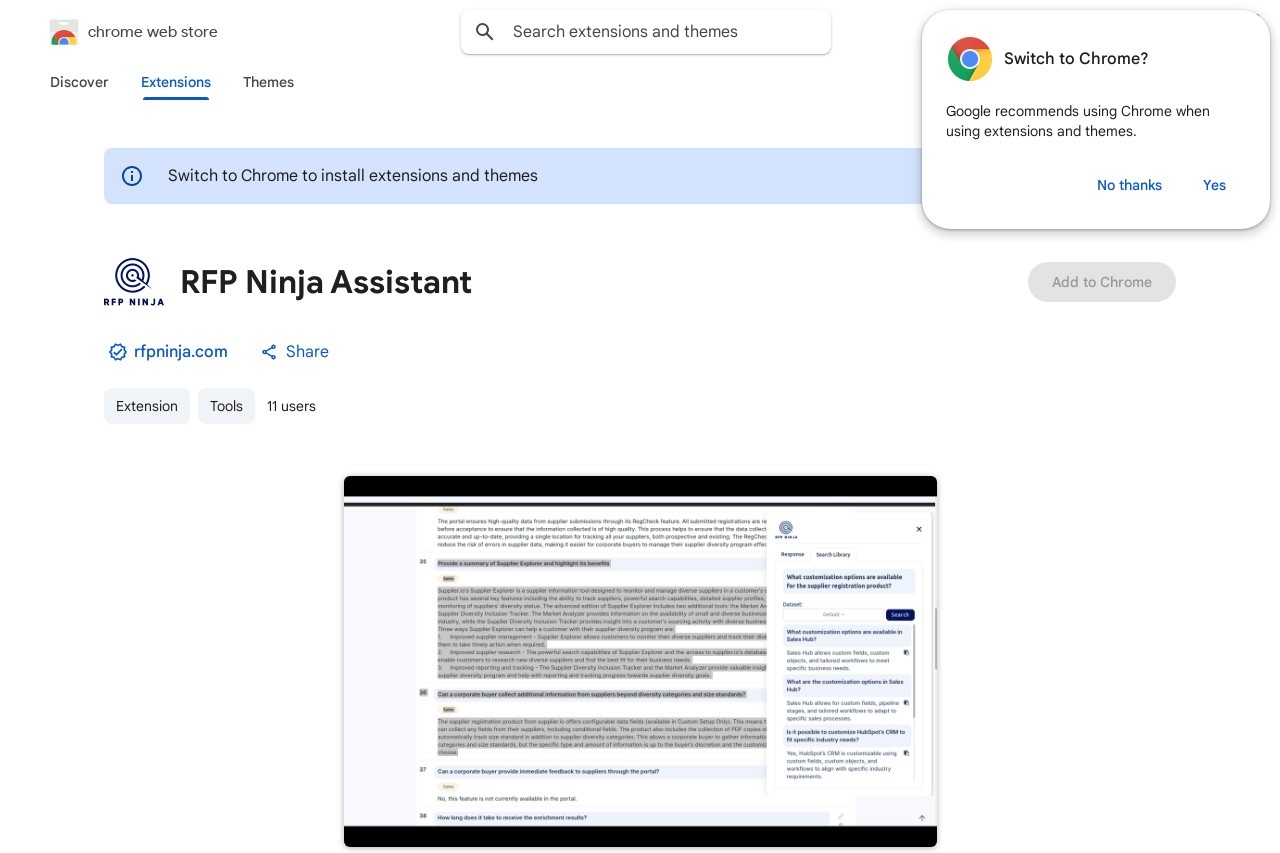Click the chrome web store title
The height and width of the screenshot is (853, 1280).
tap(153, 32)
